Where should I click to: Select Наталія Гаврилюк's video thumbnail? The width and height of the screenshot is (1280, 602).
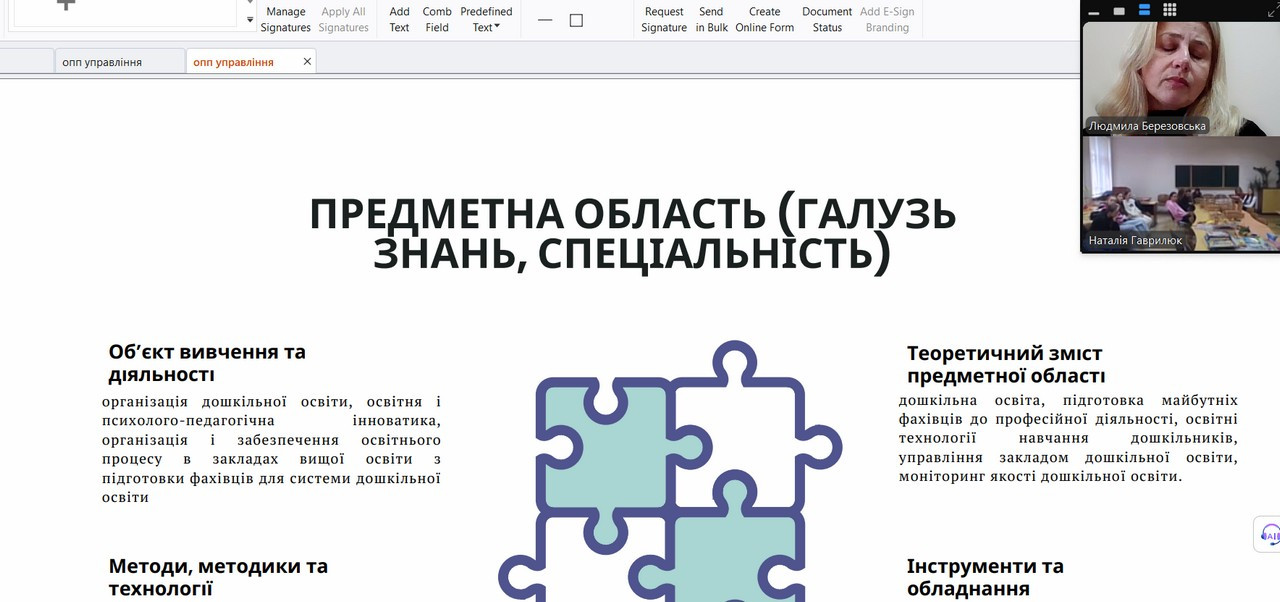[1180, 192]
